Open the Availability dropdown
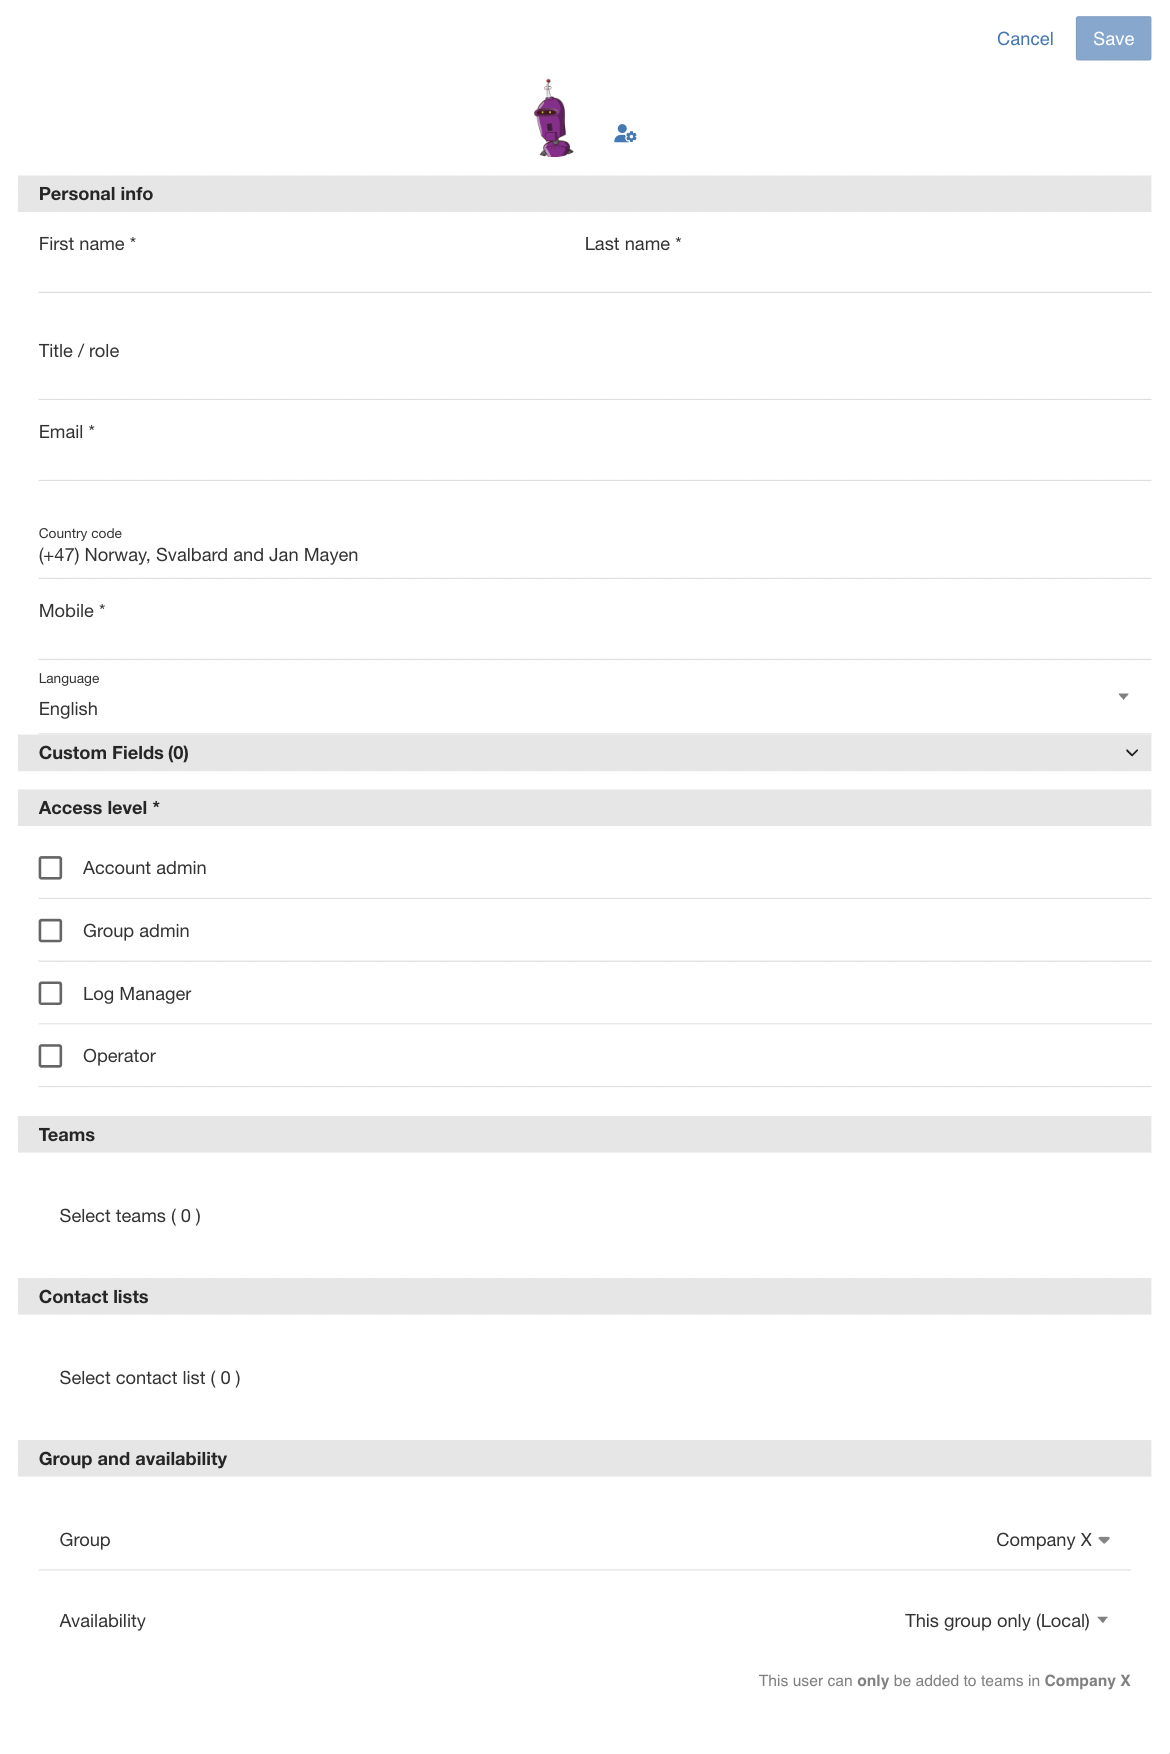Image resolution: width=1170 pixels, height=1754 pixels. tap(1007, 1621)
